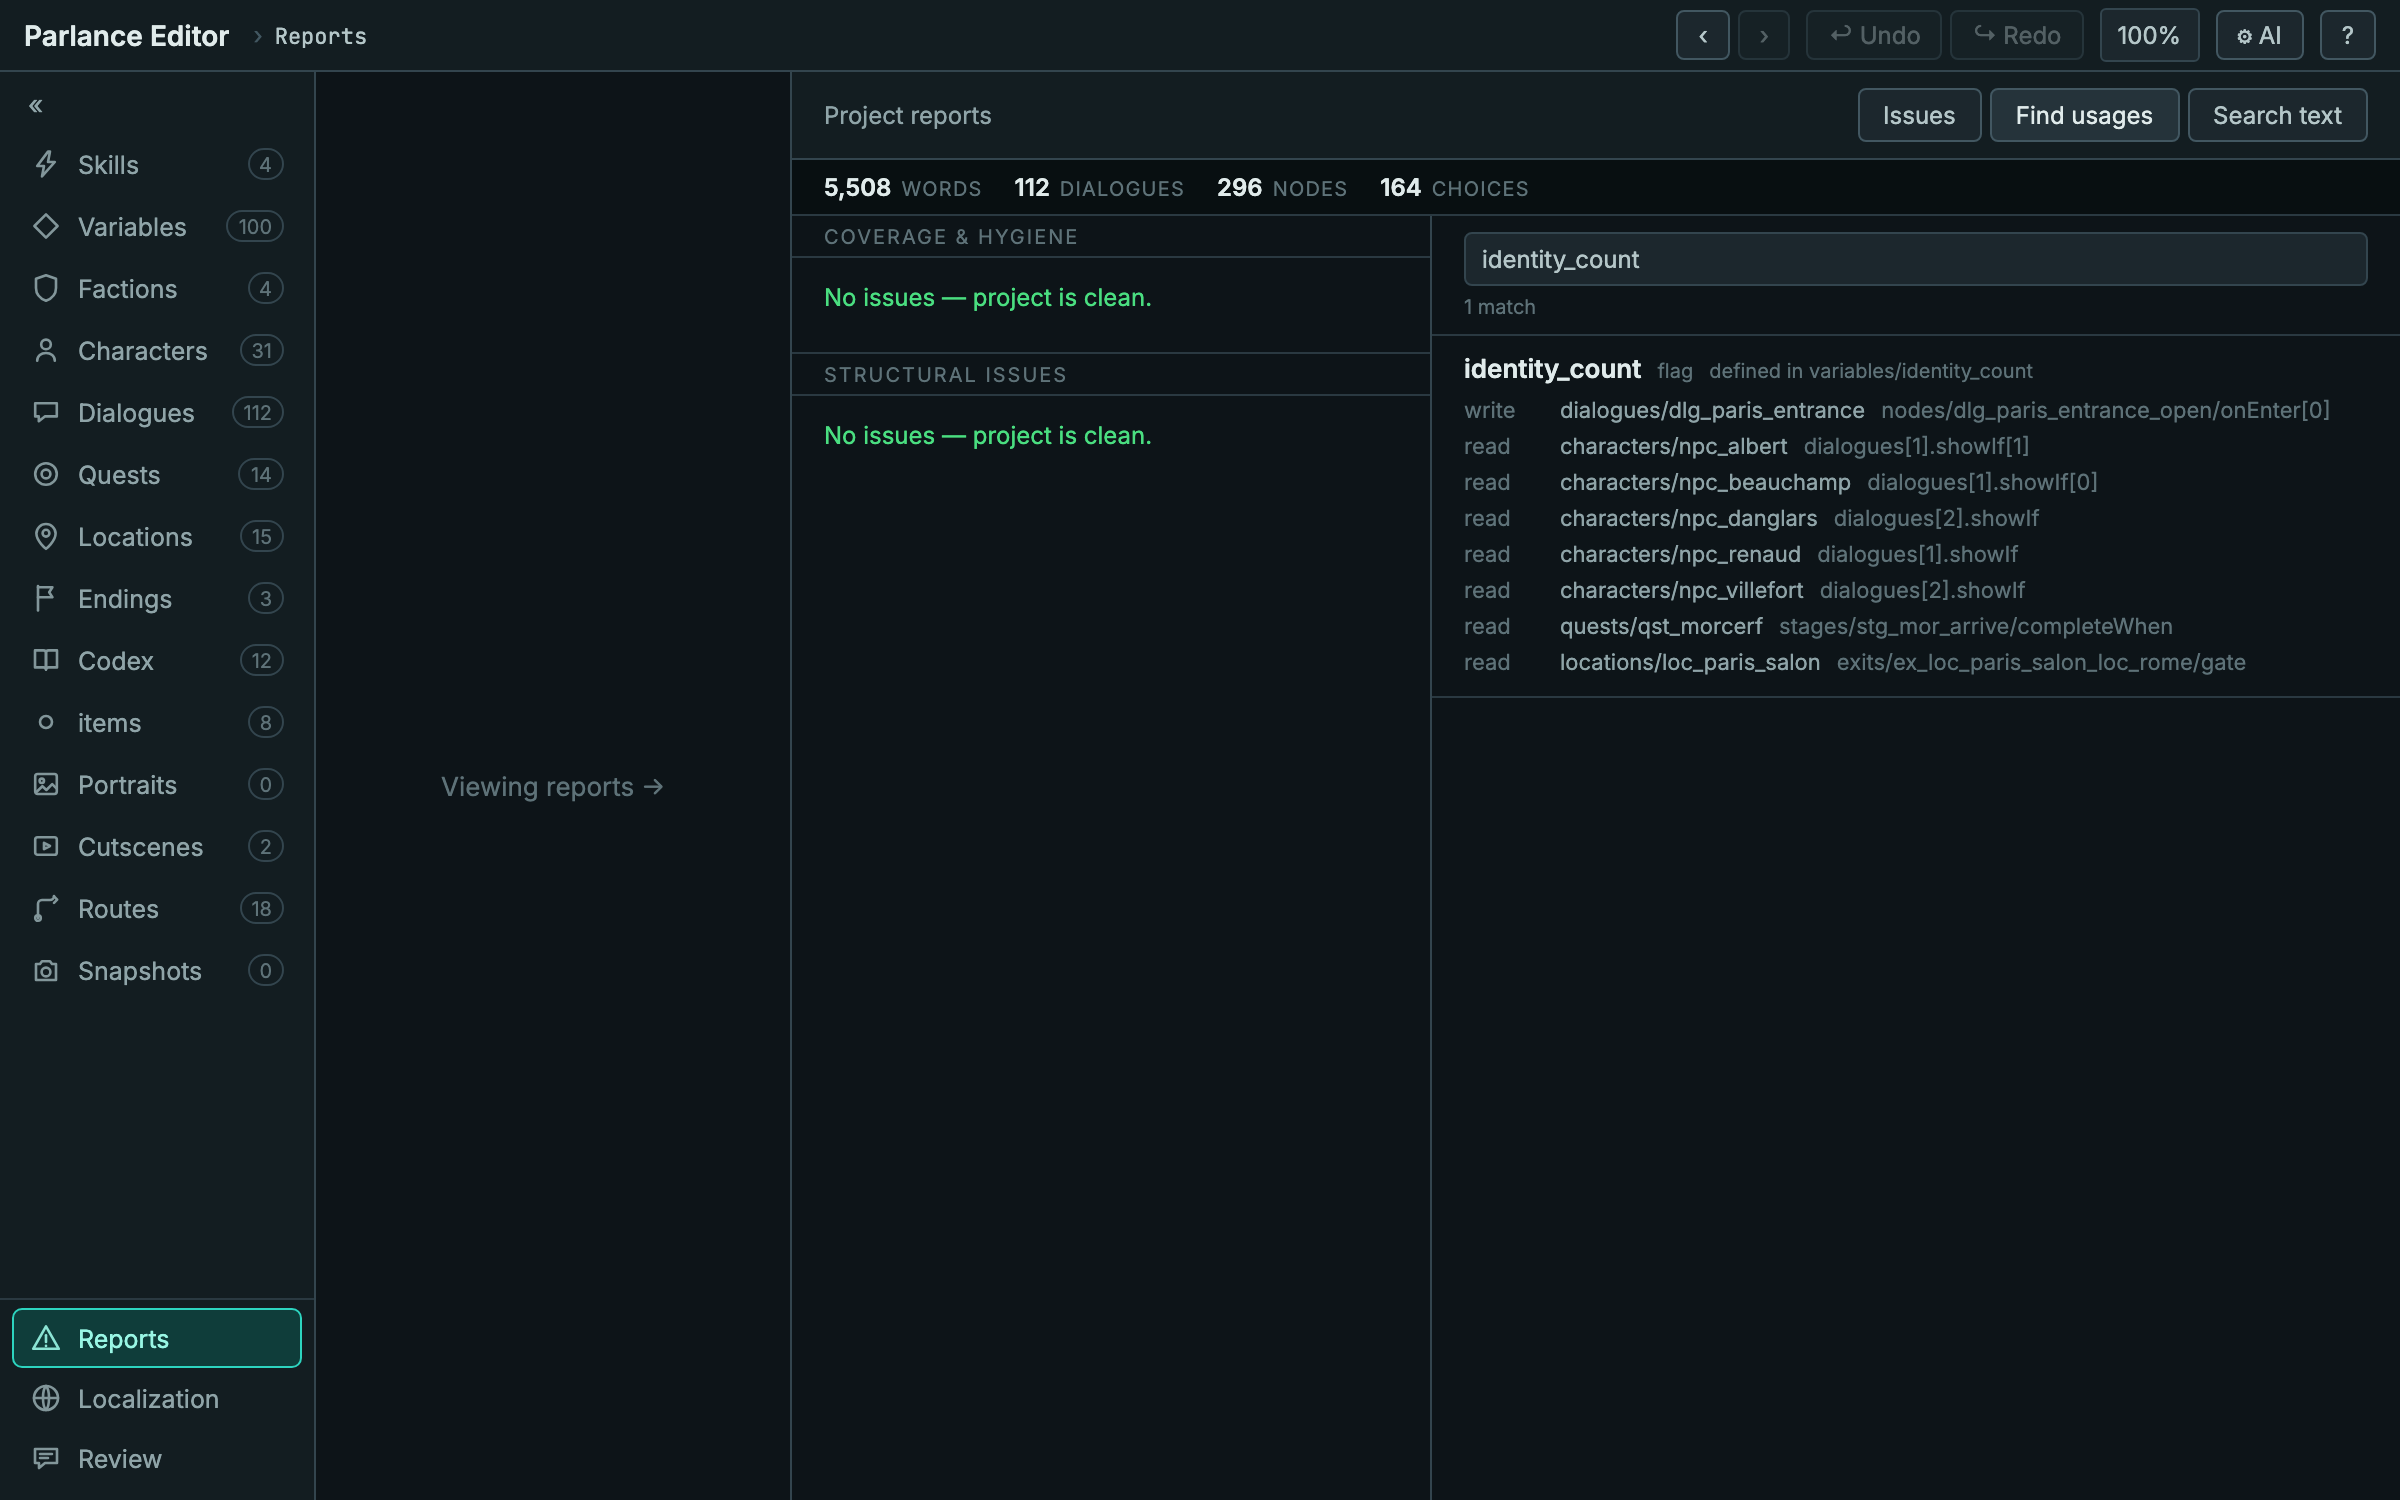Switch to the Issues tab

click(1919, 115)
